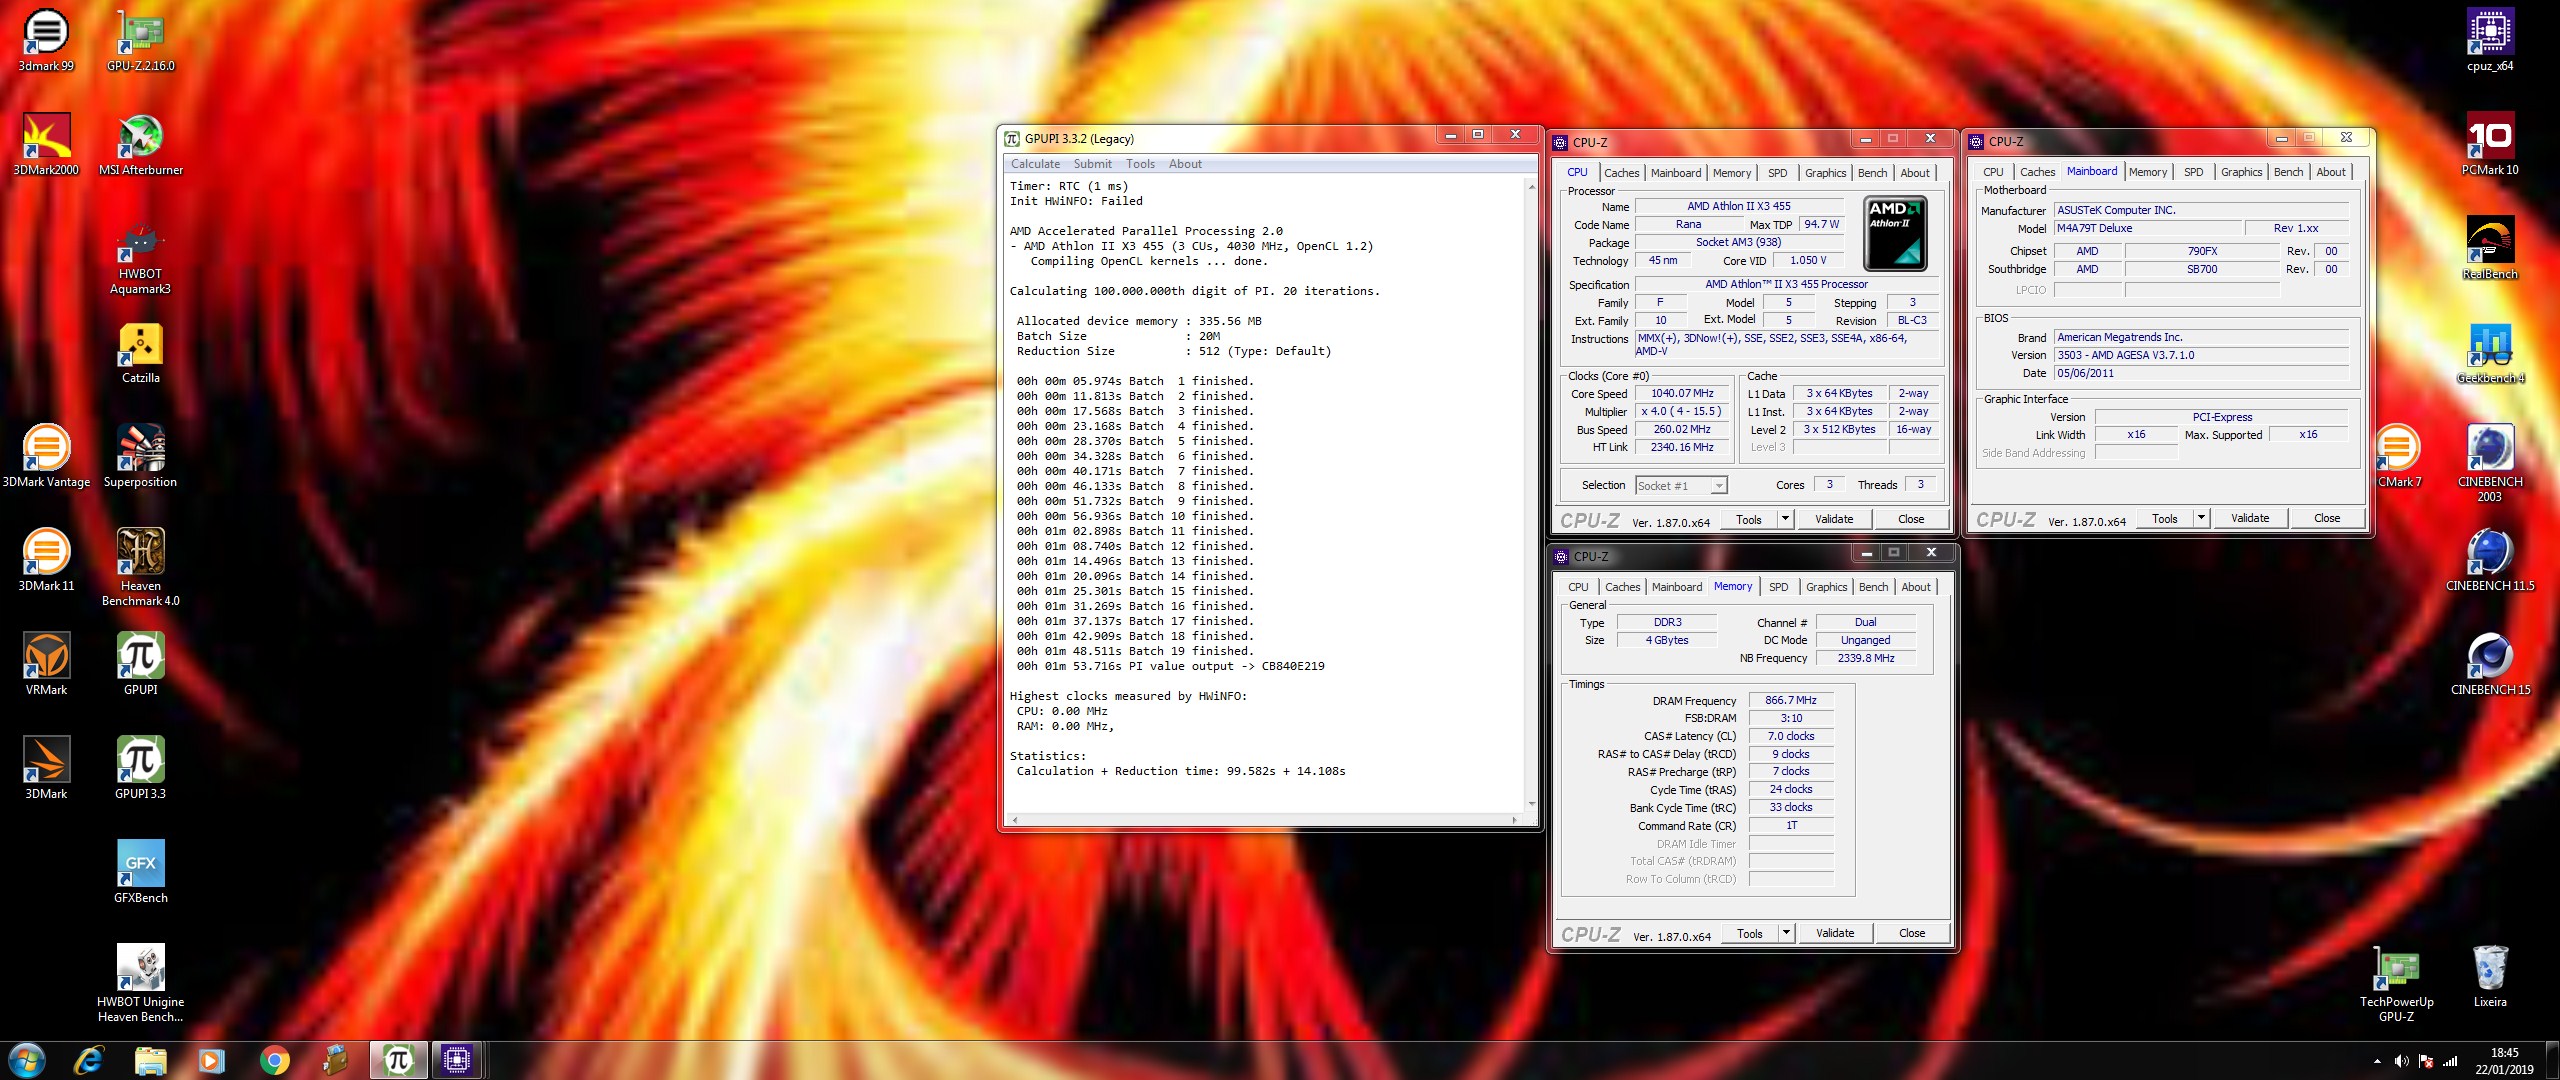Image resolution: width=2560 pixels, height=1080 pixels.
Task: Open Tools dropdown arrow in Mainboard window
Action: coord(2201,518)
